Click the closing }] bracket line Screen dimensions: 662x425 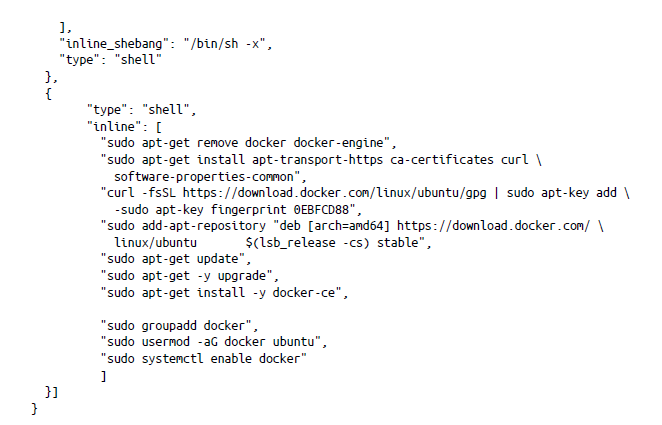pos(52,391)
